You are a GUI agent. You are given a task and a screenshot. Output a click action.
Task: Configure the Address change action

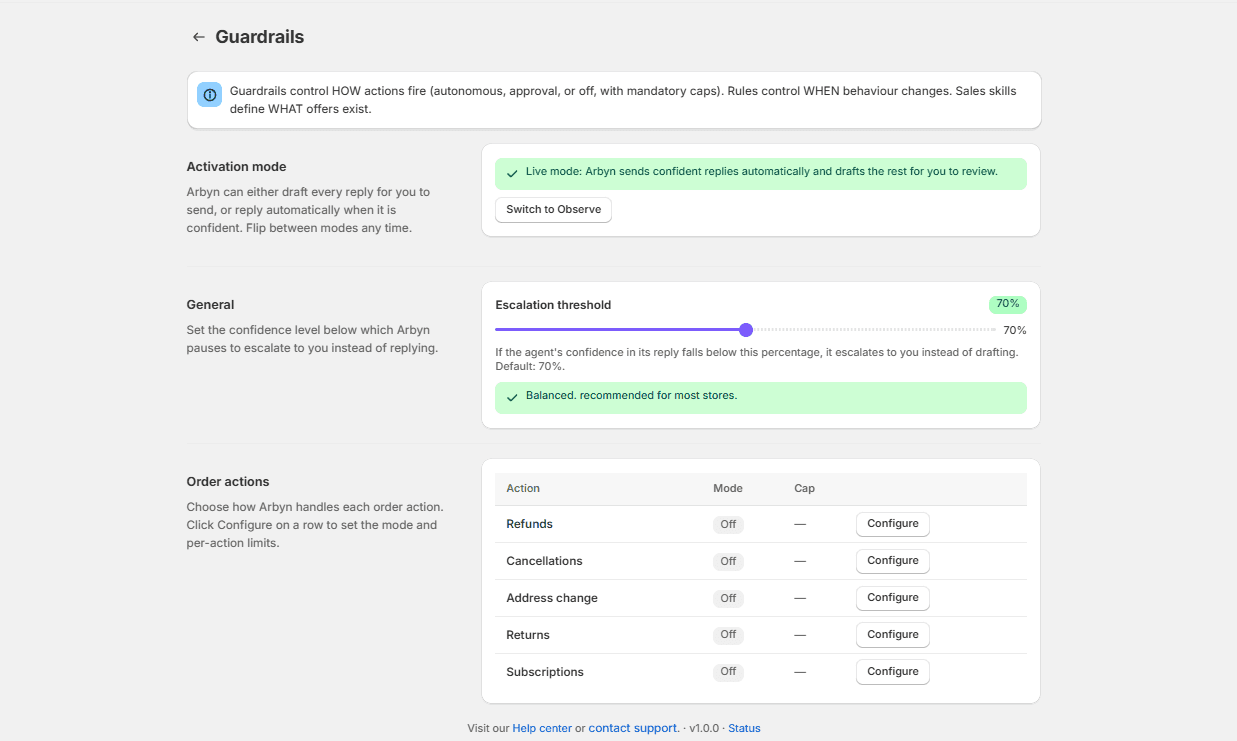pyautogui.click(x=893, y=598)
